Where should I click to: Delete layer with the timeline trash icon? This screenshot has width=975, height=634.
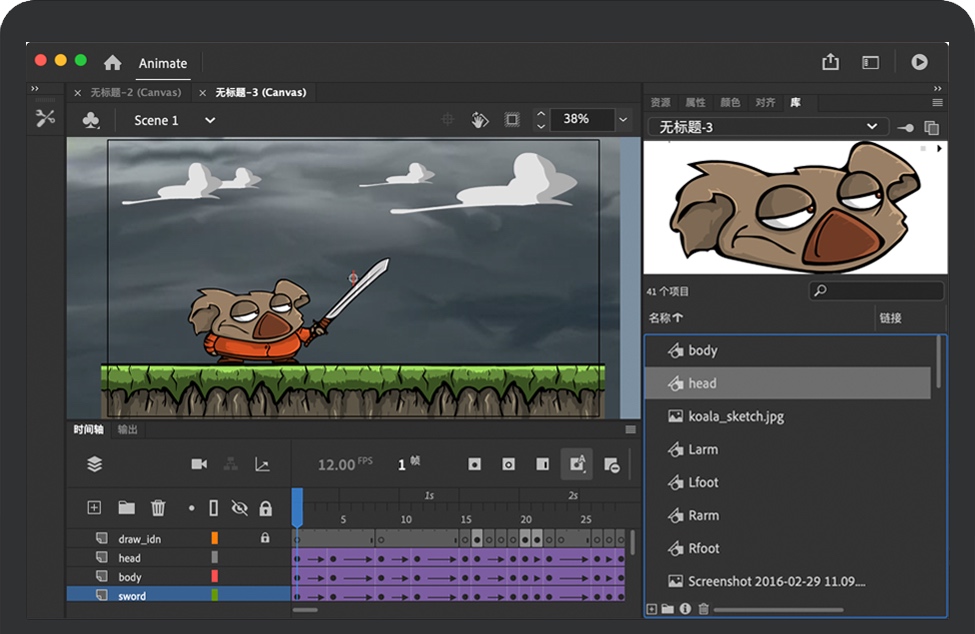(158, 508)
